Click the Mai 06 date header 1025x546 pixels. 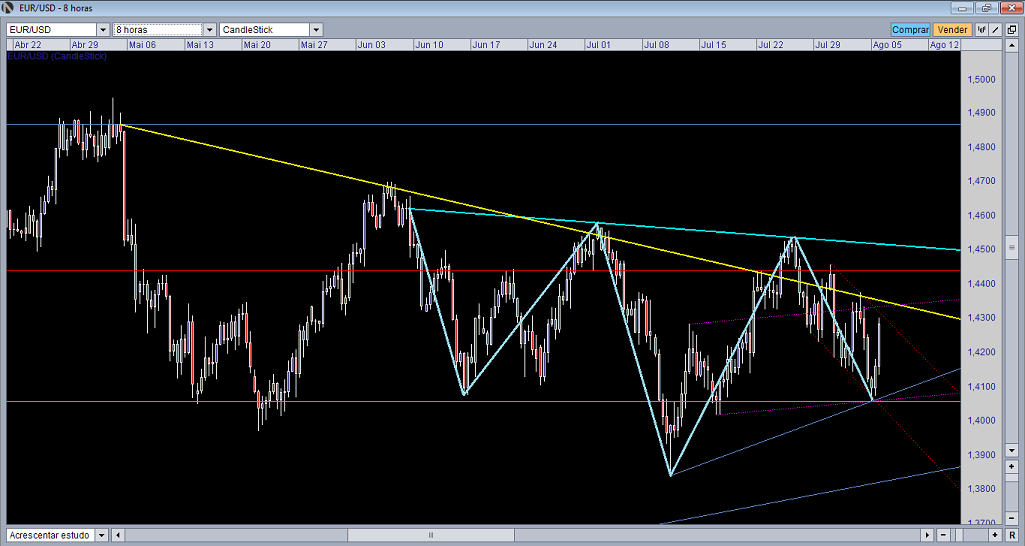point(142,44)
